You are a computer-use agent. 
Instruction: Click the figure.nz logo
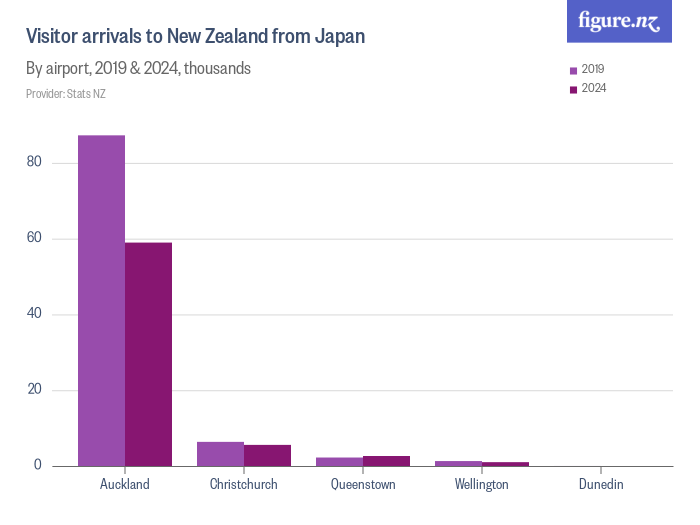pyautogui.click(x=620, y=21)
